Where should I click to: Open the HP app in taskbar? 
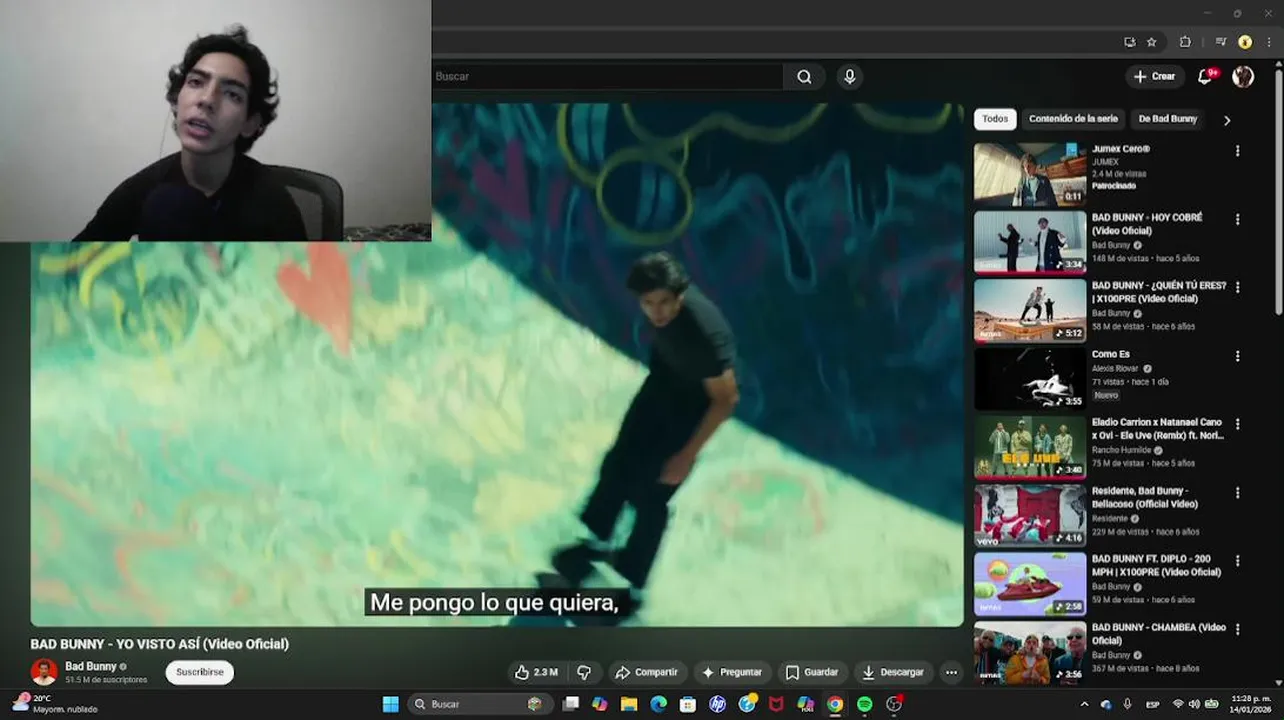click(x=717, y=704)
